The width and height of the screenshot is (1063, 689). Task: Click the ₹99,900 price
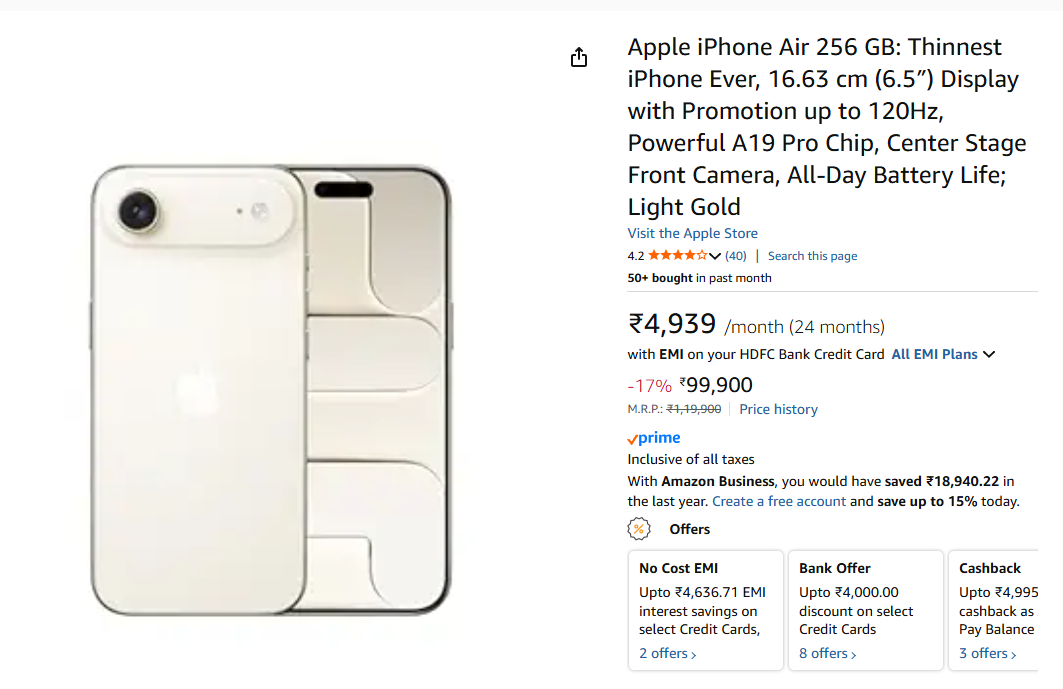click(716, 385)
